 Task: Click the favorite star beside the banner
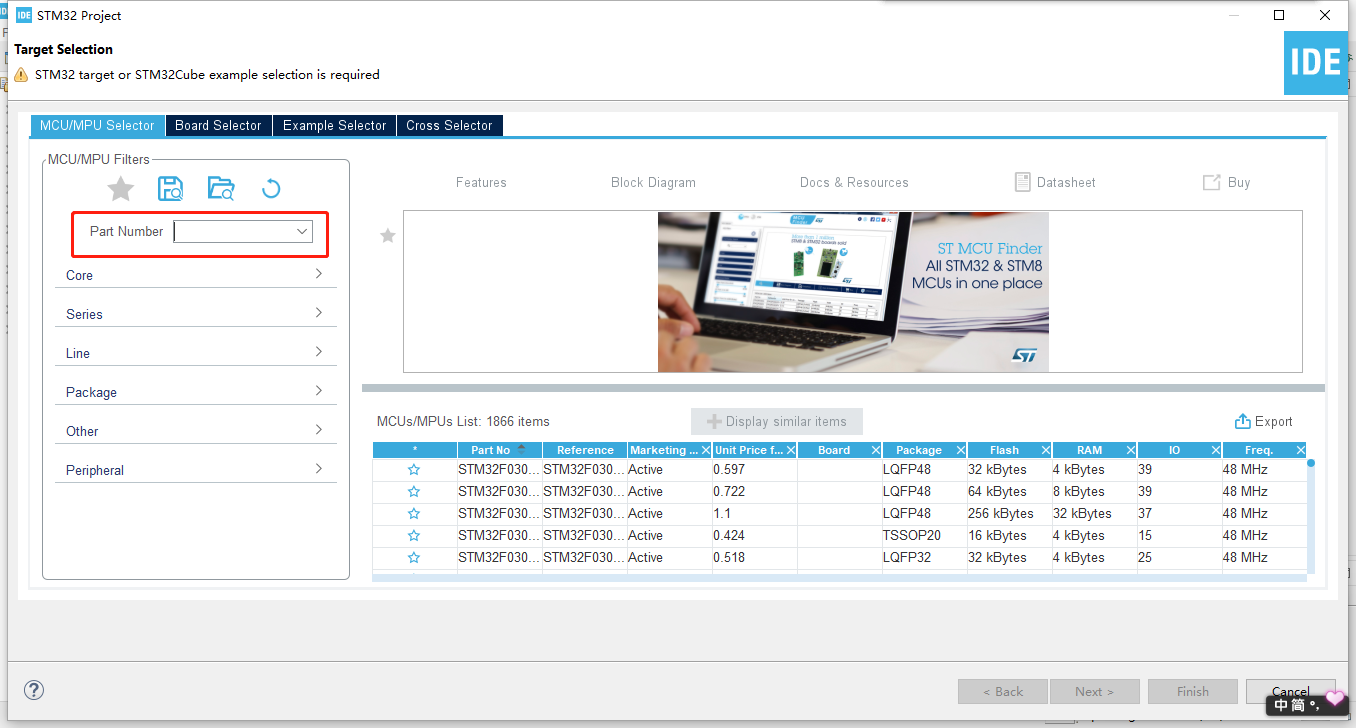388,235
